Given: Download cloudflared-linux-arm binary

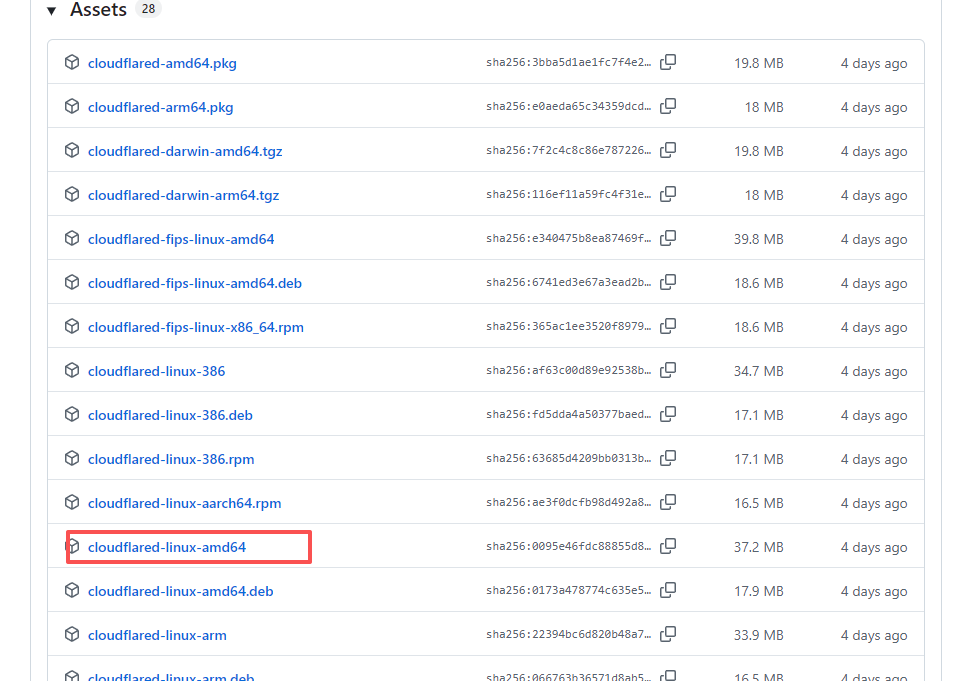Looking at the screenshot, I should [x=157, y=636].
